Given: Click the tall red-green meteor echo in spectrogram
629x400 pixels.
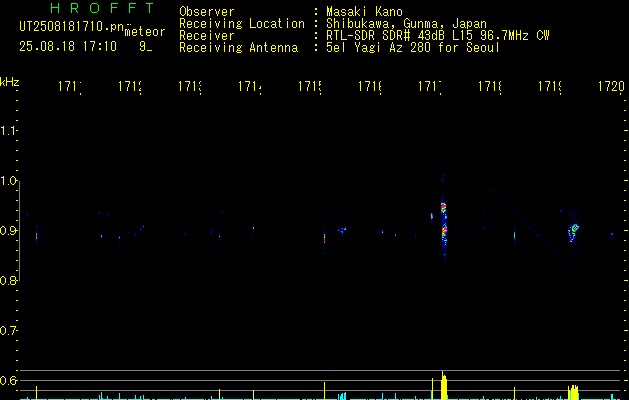Looking at the screenshot, I should [443, 223].
